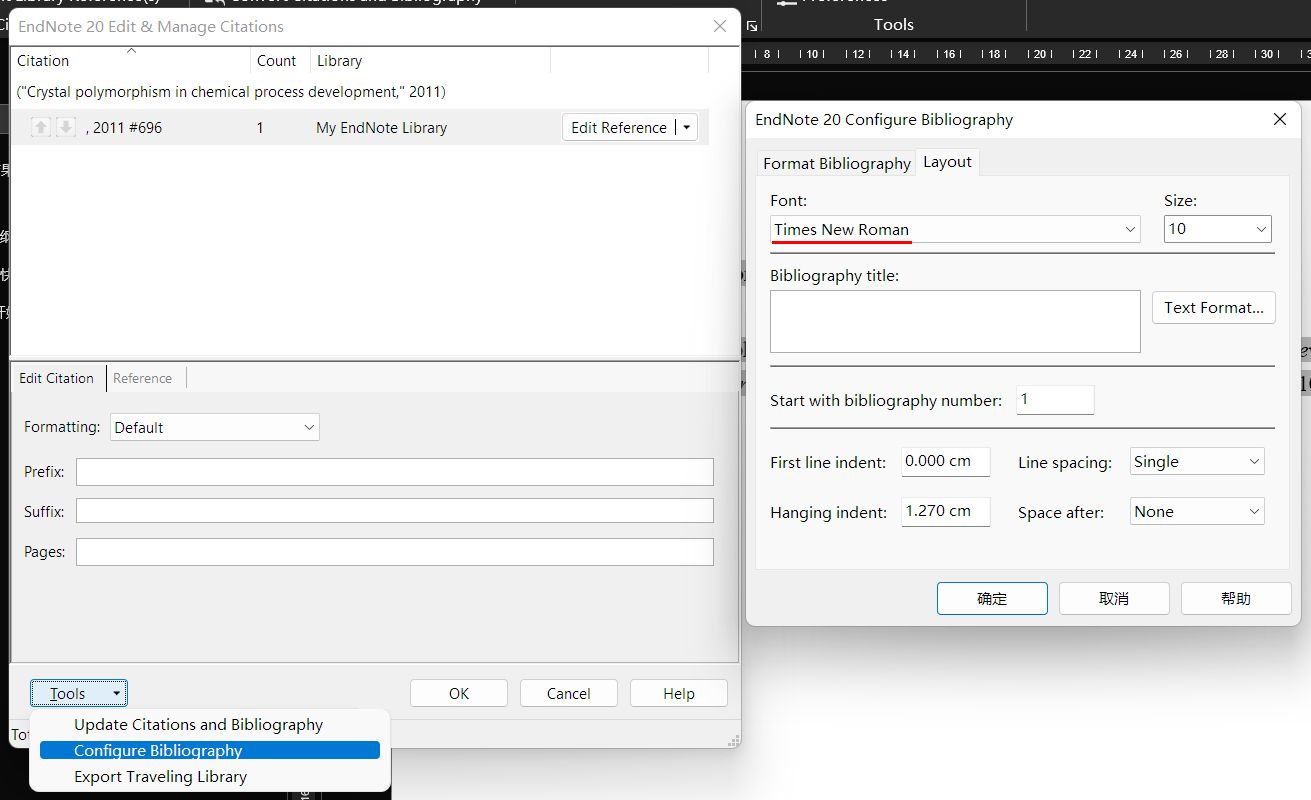Click the Edit Reference button
1311x800 pixels.
619,127
